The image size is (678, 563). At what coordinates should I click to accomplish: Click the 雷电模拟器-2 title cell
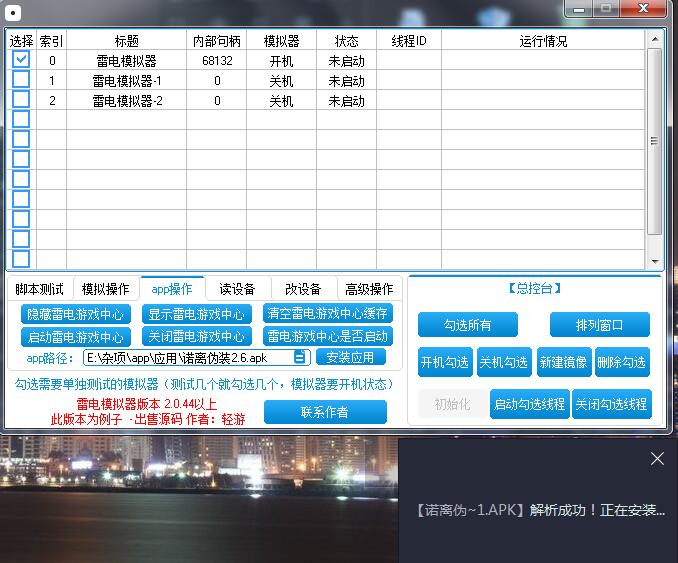pyautogui.click(x=126, y=101)
